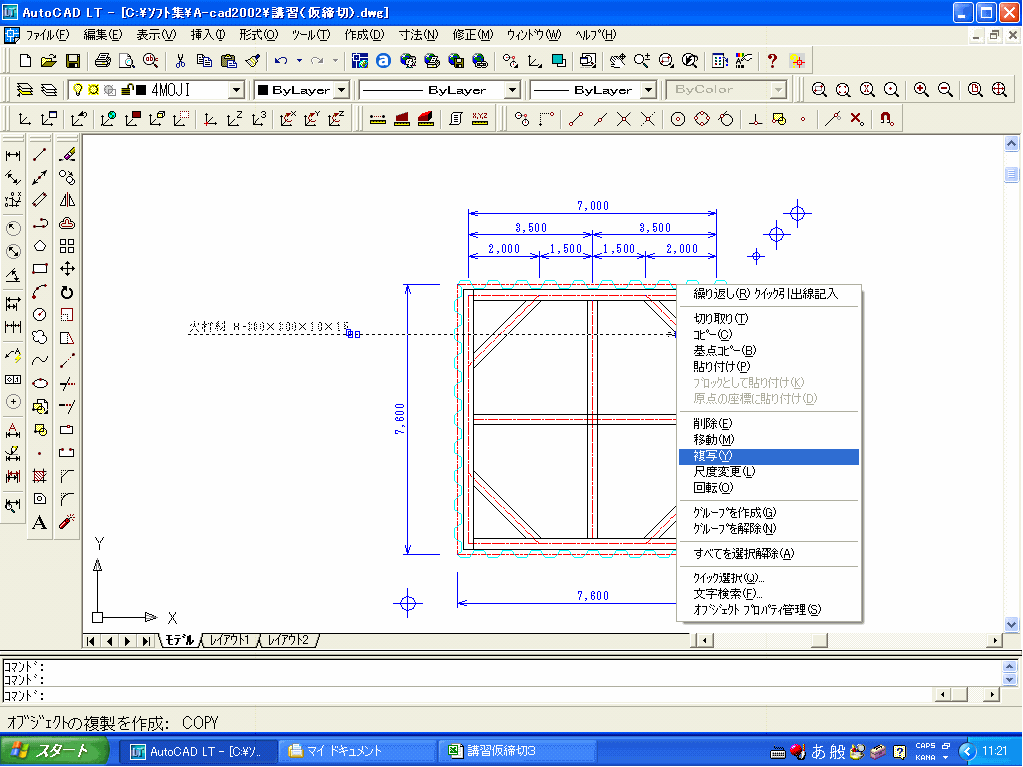Click the スタート button
This screenshot has height=767, width=1023.
(x=54, y=751)
